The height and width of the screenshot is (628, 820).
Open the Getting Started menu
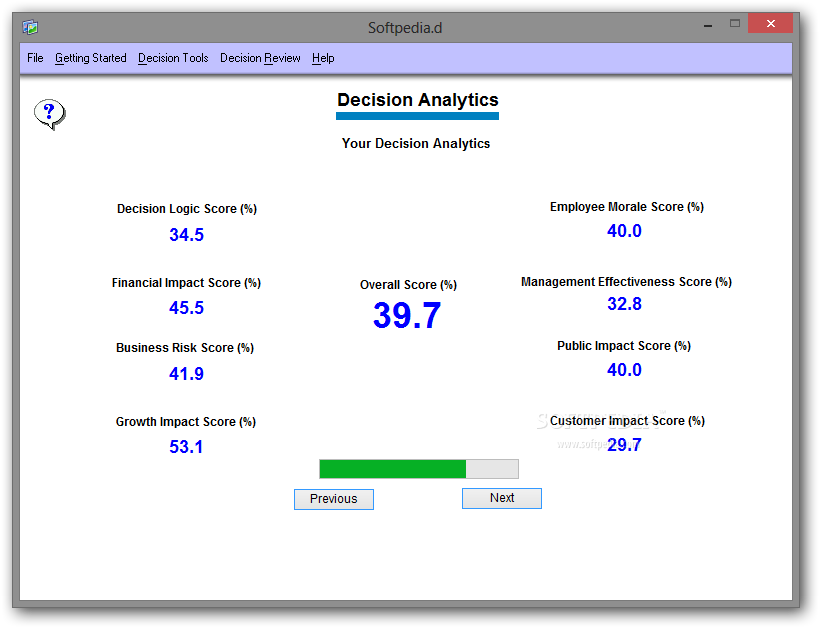pos(91,58)
